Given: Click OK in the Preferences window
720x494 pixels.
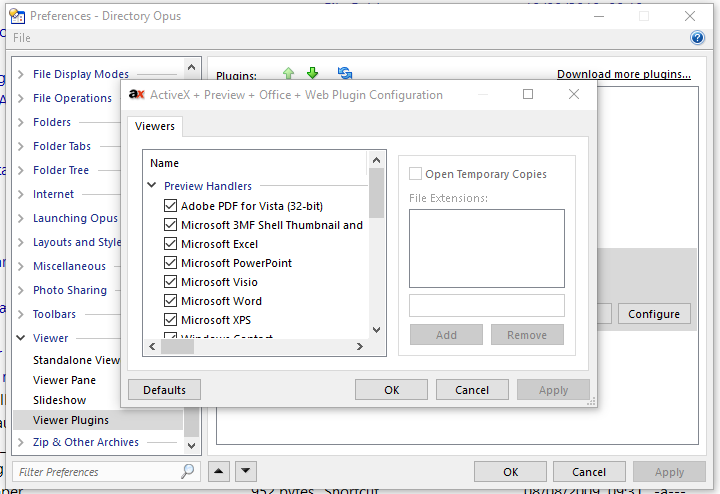Looking at the screenshot, I should [510, 472].
